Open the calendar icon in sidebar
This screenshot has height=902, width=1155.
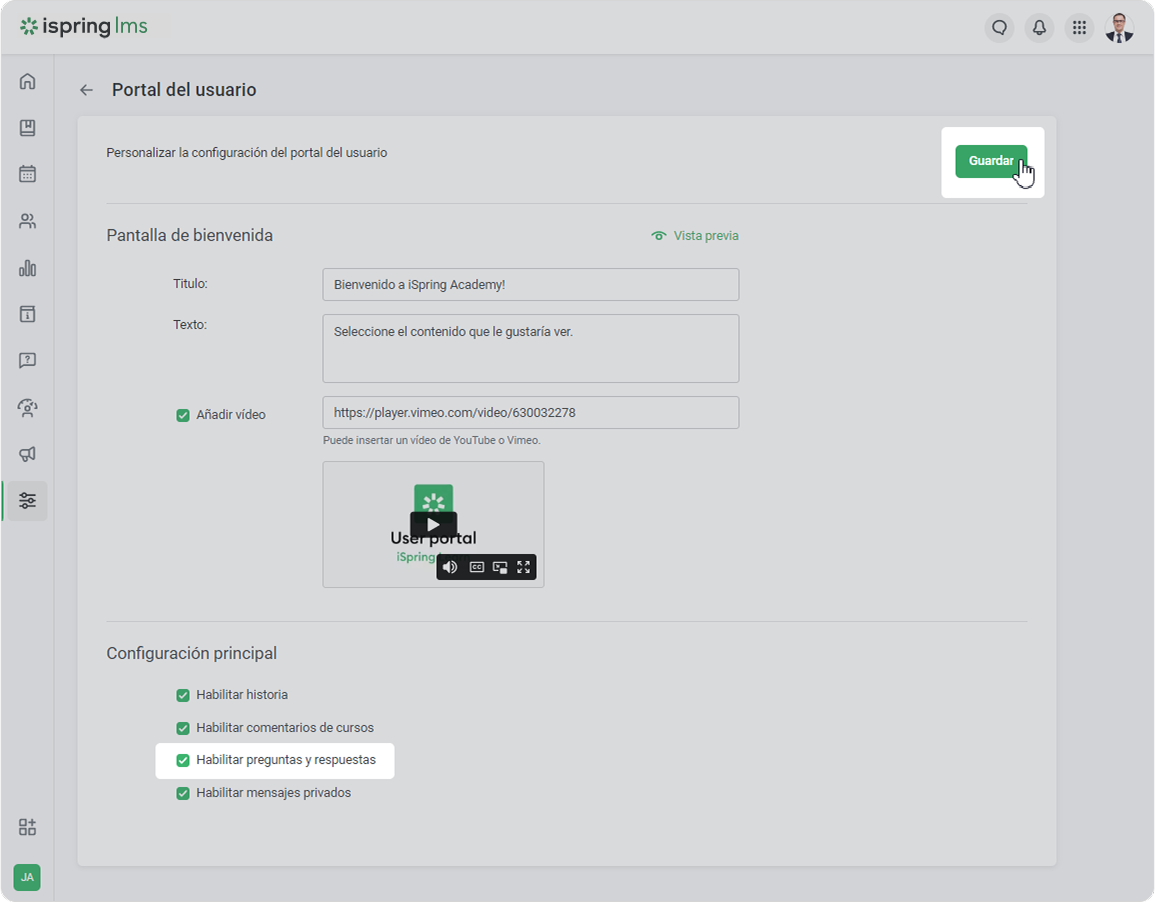pos(27,174)
